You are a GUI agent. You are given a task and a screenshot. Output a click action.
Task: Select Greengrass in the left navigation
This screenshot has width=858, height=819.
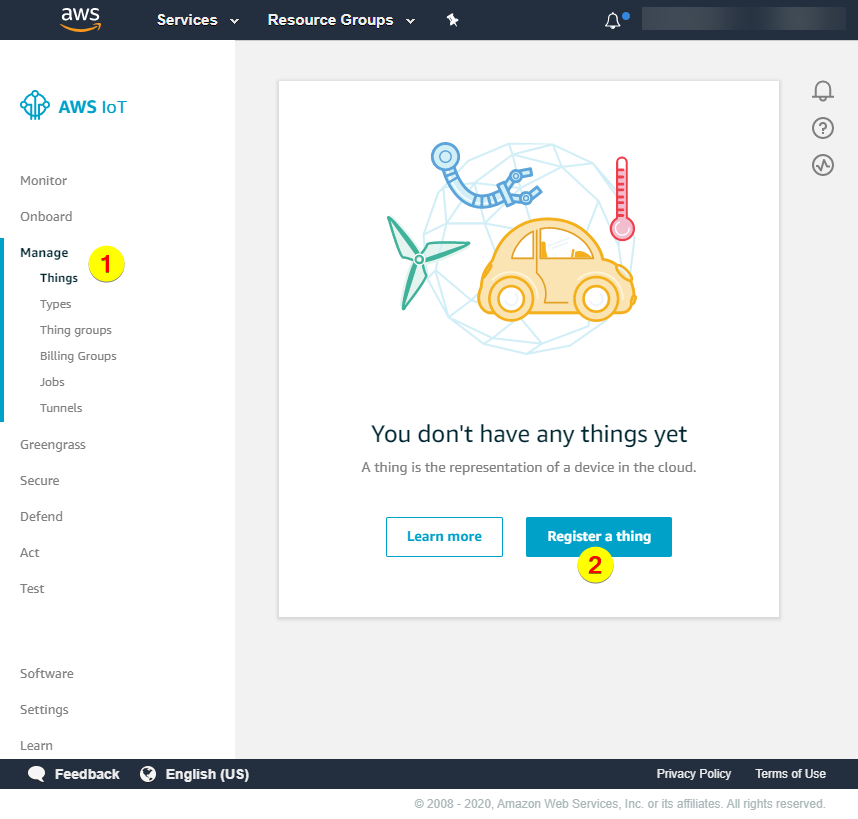(53, 444)
